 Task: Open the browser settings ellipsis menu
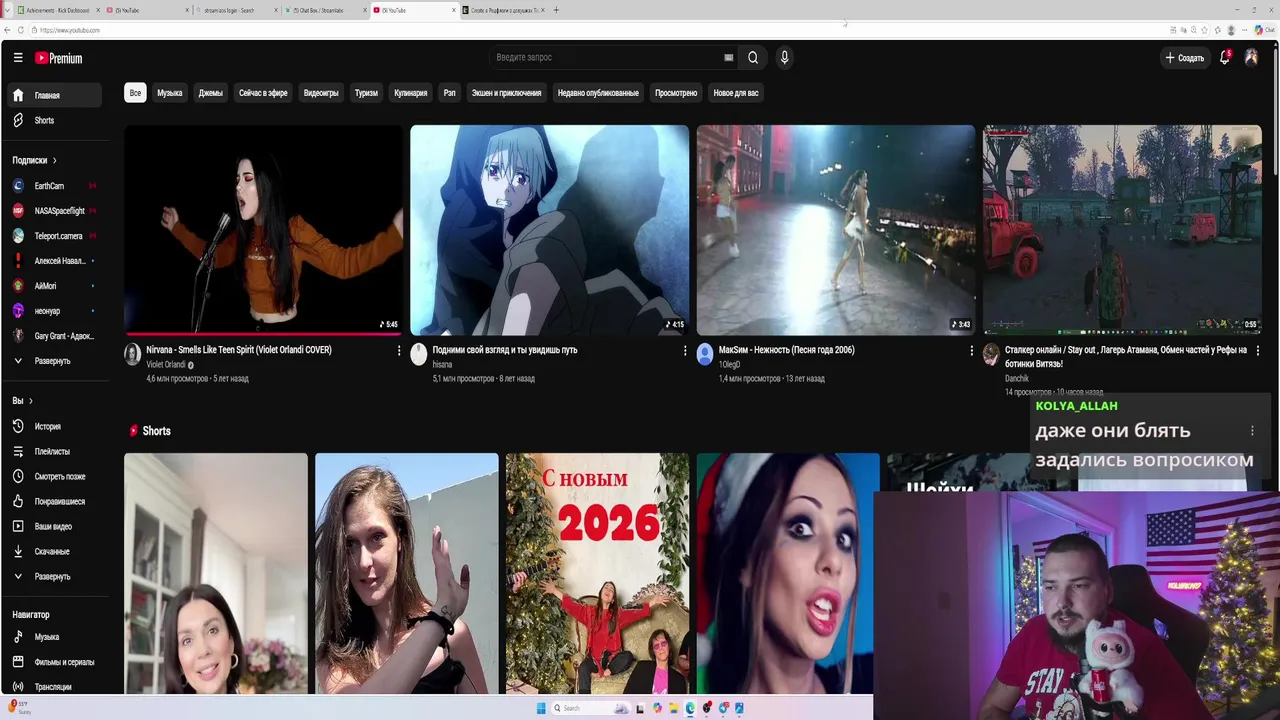click(x=1247, y=30)
